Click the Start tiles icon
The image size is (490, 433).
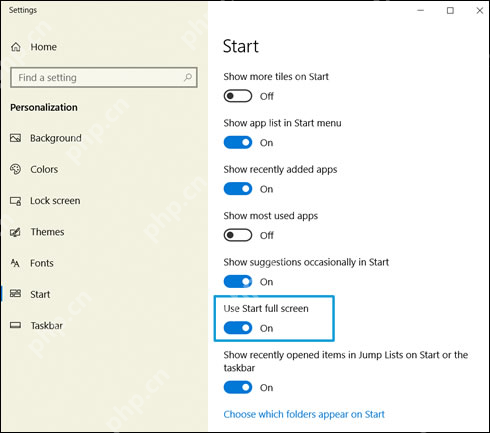[15, 294]
